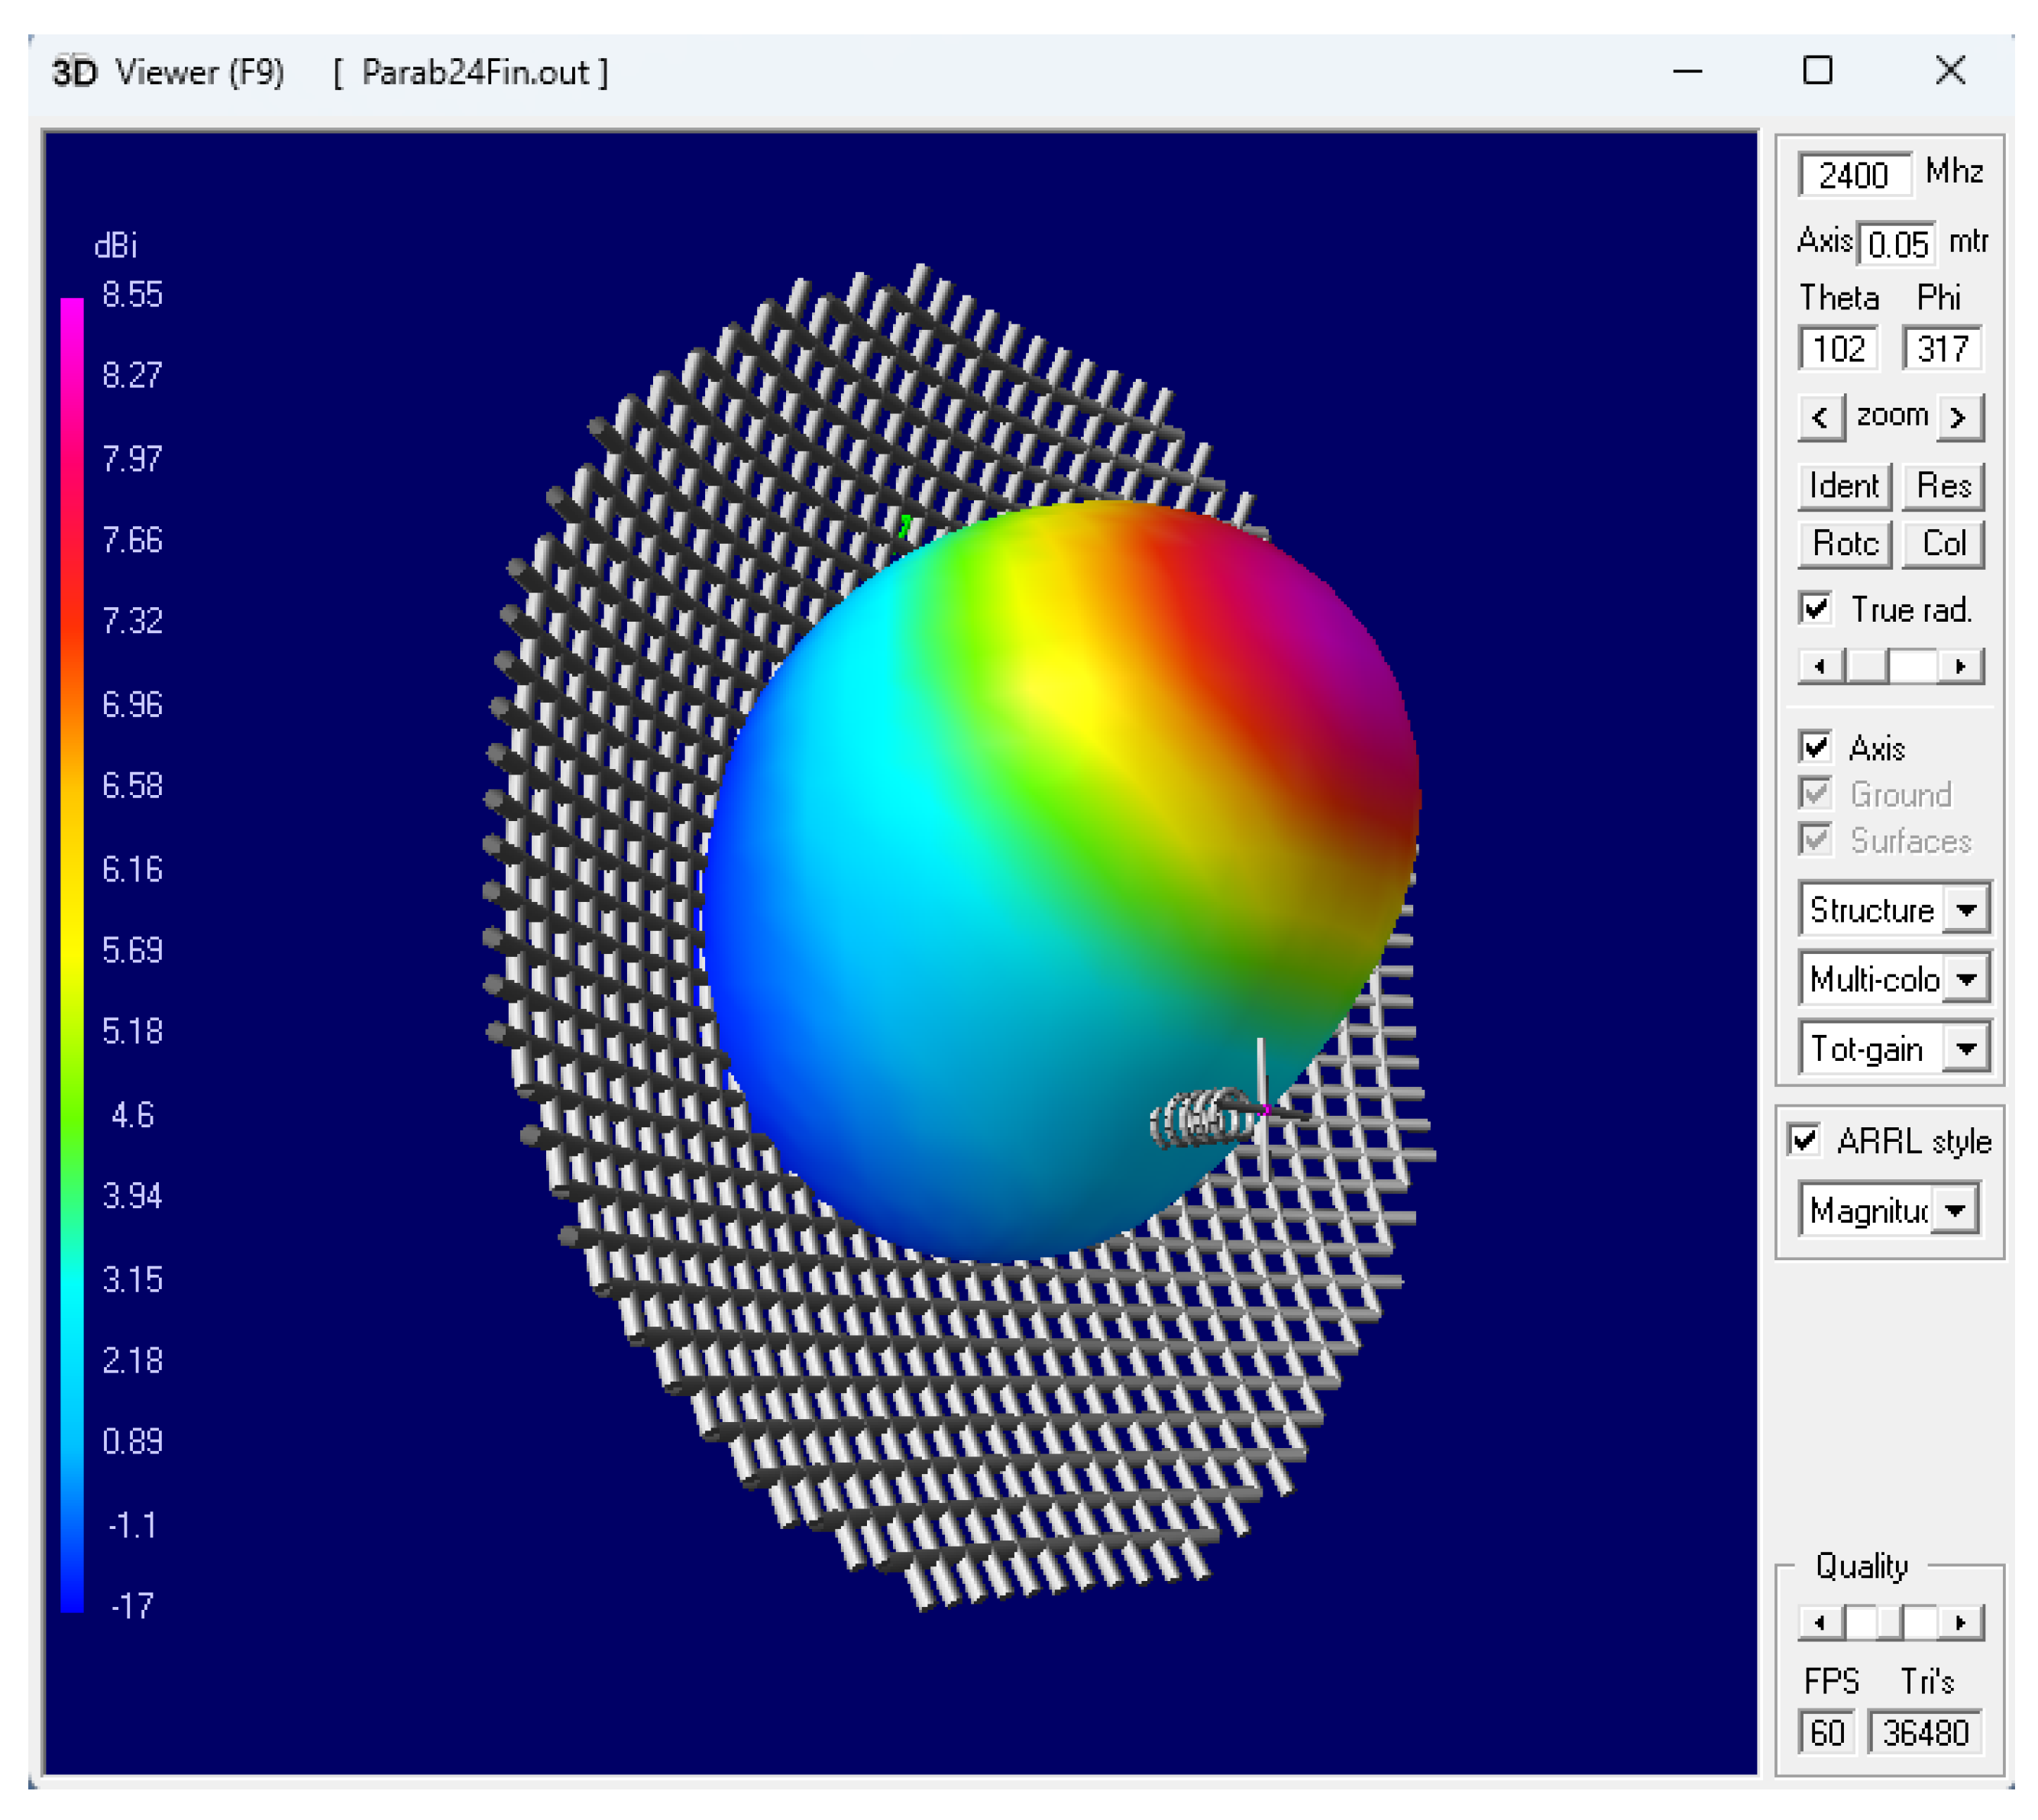Click the Res button
This screenshot has height=1820, width=2038.
pyautogui.click(x=1942, y=486)
